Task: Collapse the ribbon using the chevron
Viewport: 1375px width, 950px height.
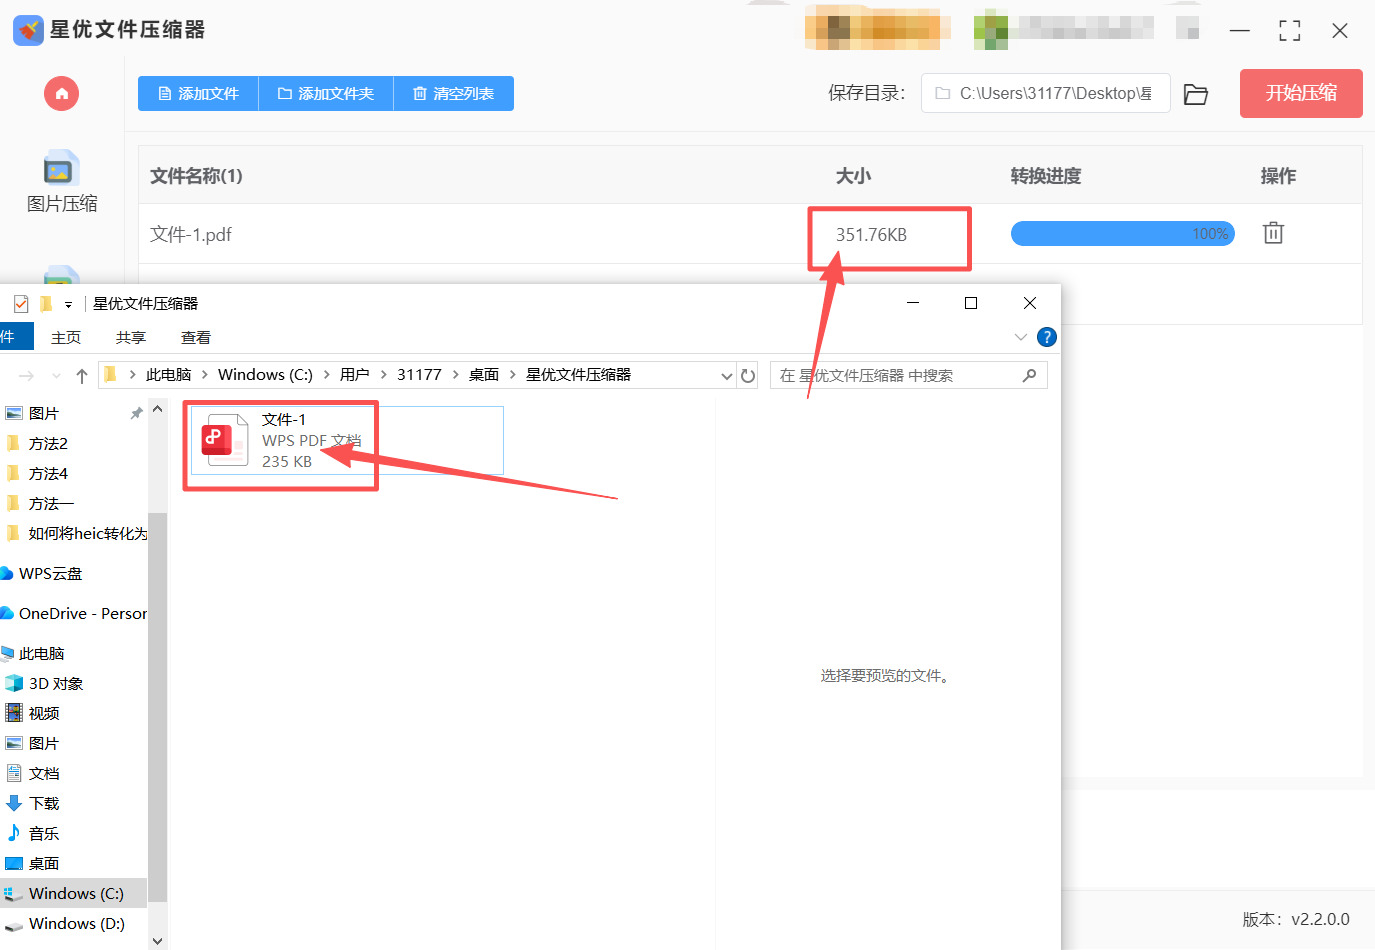Action: point(1019,337)
